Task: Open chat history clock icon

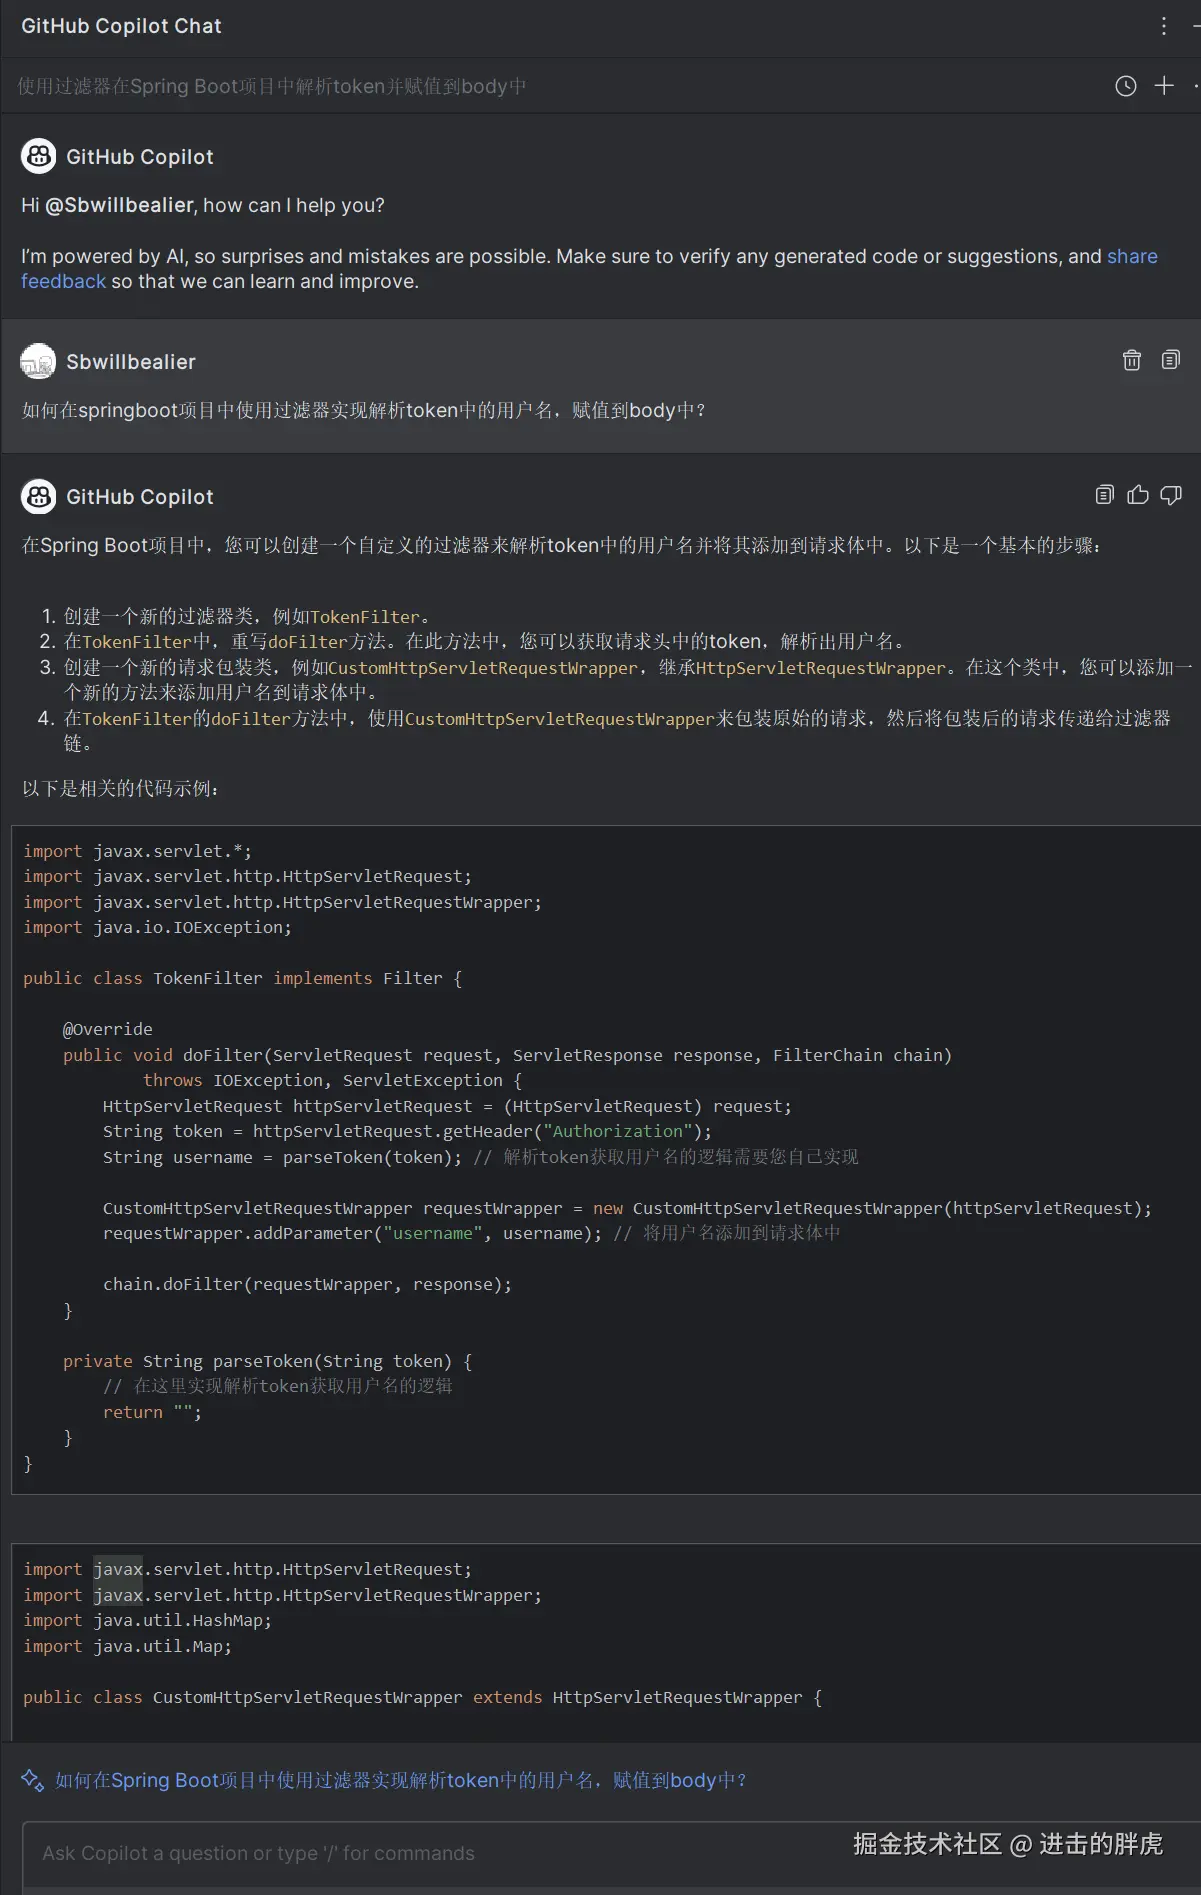Action: pyautogui.click(x=1126, y=86)
